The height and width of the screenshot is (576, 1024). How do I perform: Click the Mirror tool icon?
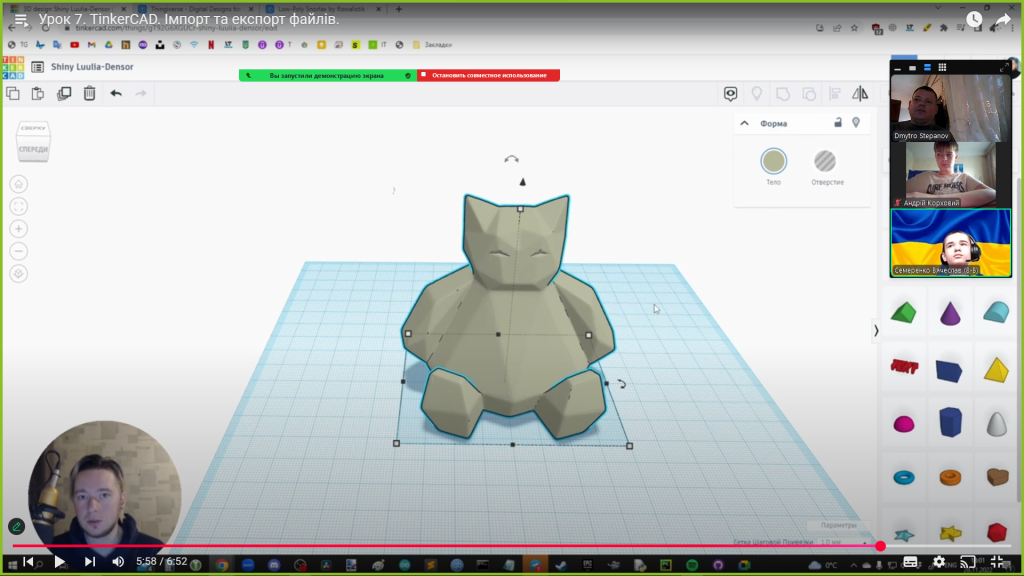pos(860,93)
